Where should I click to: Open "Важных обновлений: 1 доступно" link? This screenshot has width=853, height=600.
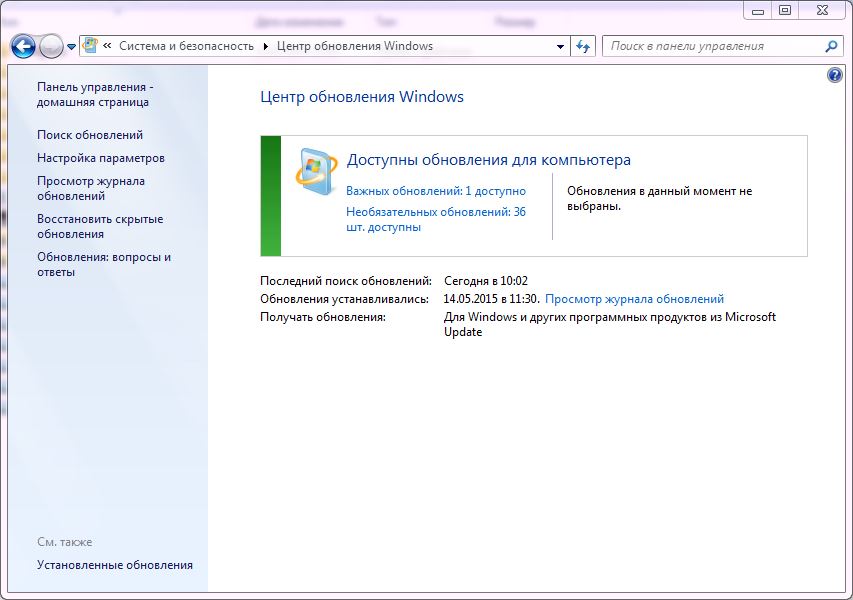tap(435, 190)
